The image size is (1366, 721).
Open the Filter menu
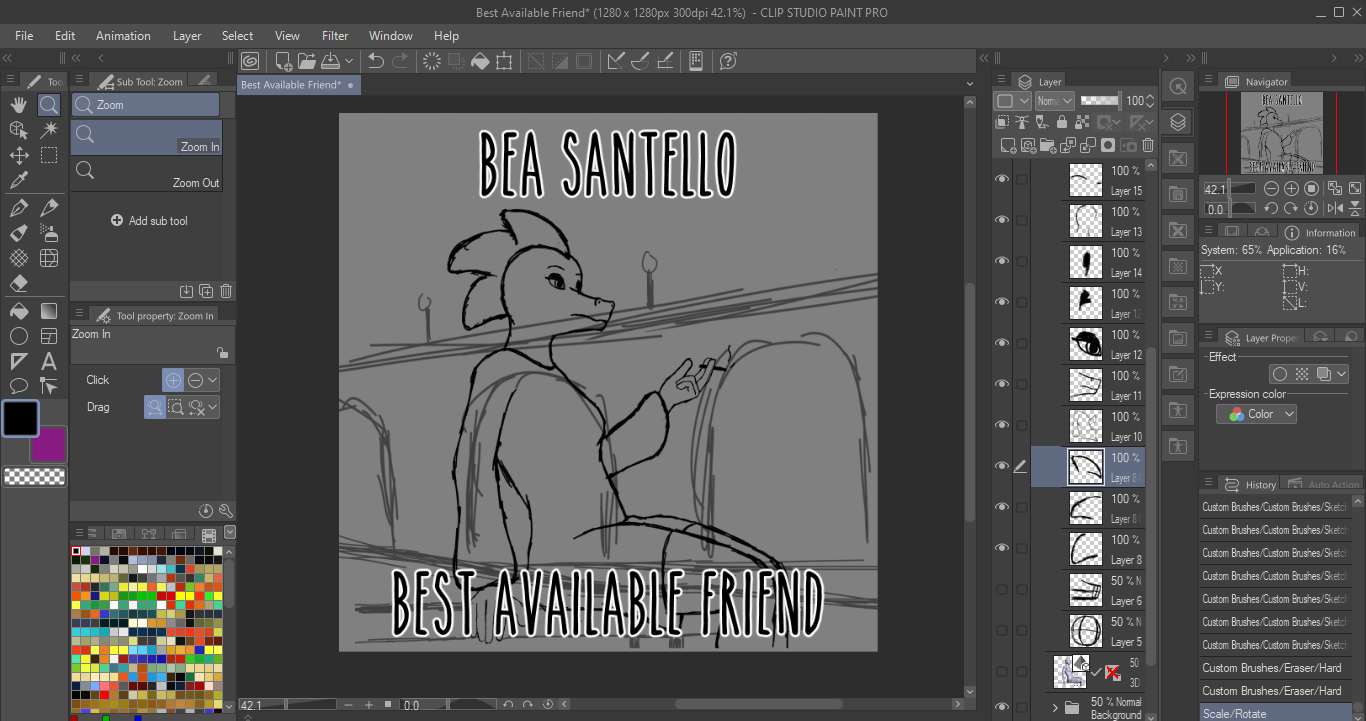pyautogui.click(x=335, y=36)
